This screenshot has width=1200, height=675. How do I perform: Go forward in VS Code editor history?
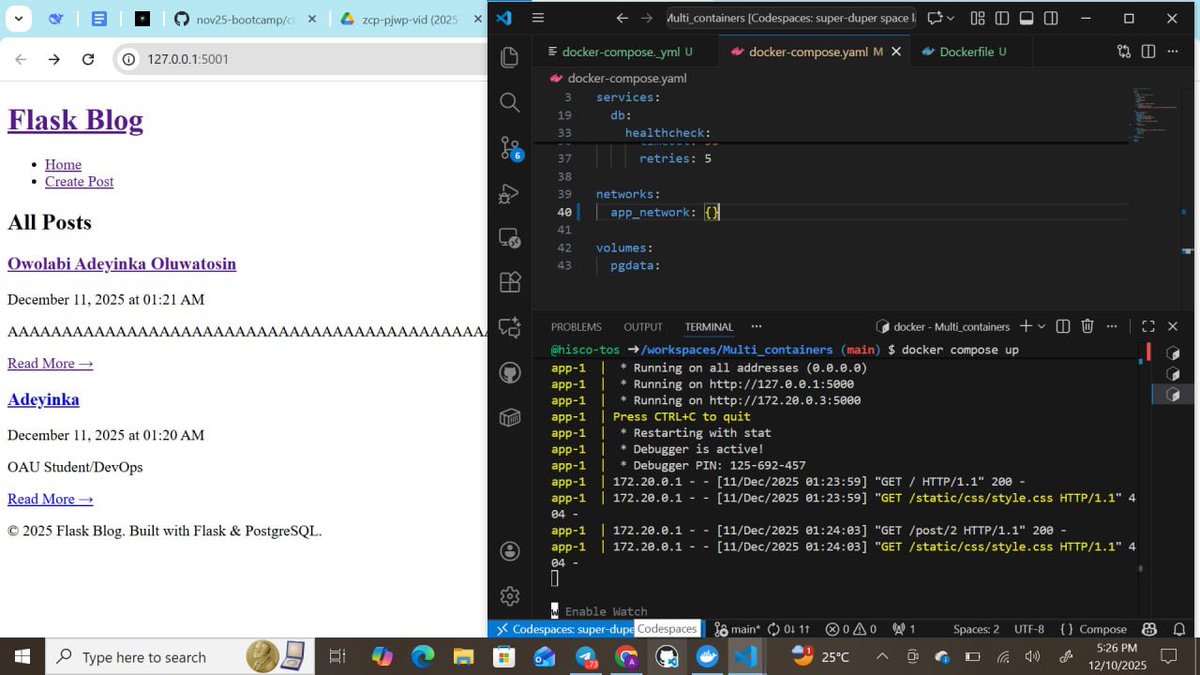click(647, 18)
